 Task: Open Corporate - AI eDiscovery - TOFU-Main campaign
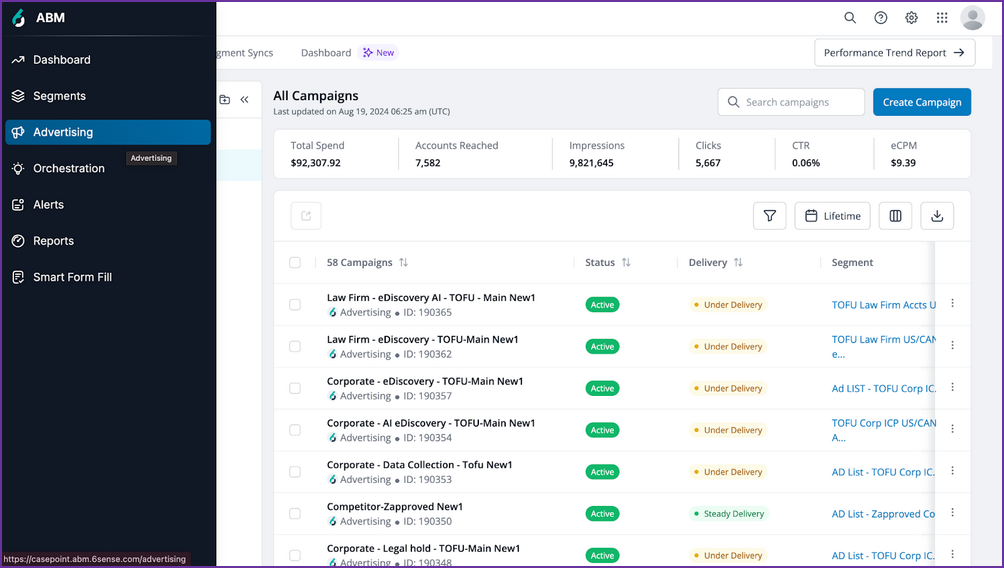point(430,423)
